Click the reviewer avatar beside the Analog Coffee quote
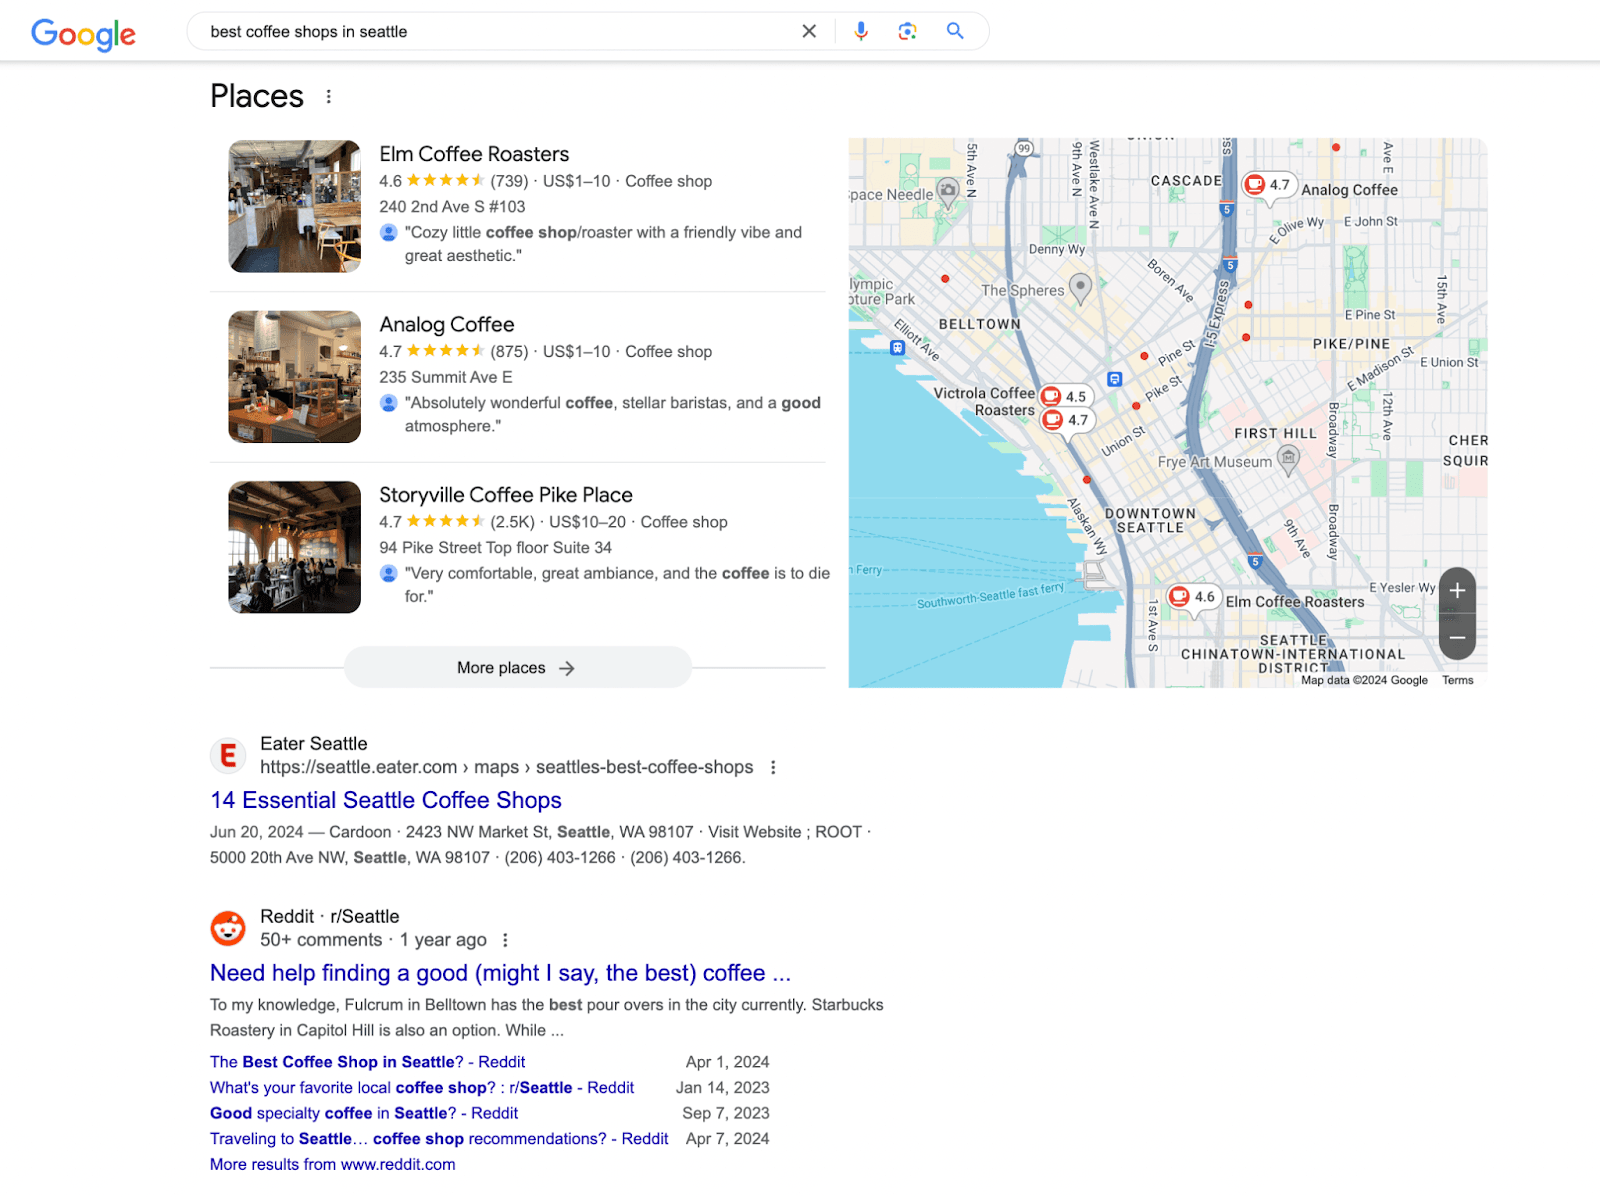1600x1202 pixels. [388, 403]
